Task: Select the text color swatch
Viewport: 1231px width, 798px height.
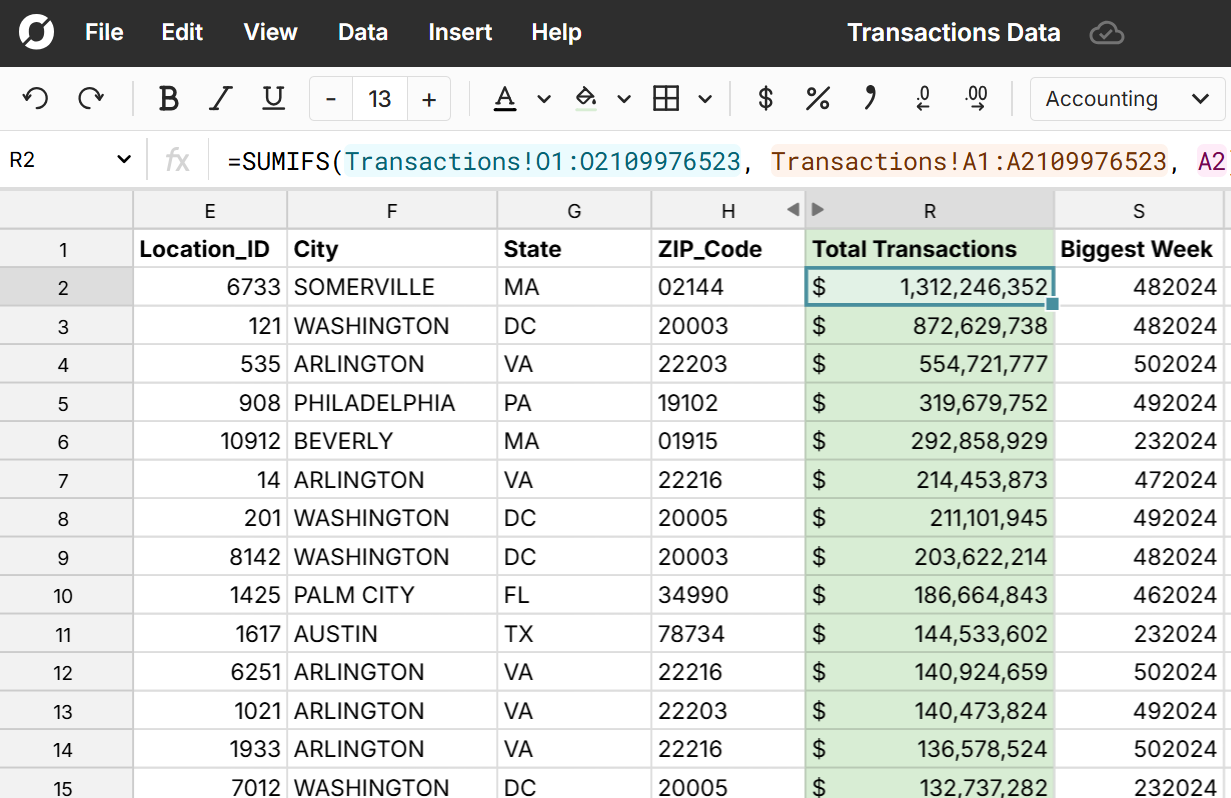Action: pos(507,98)
